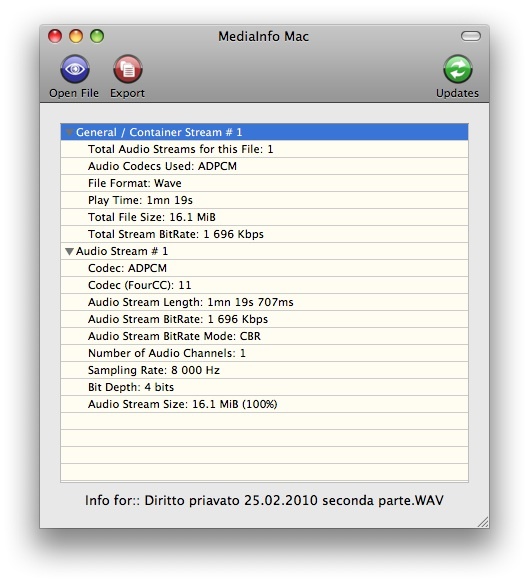
Task: Toggle the toolbar with the pill button
Action: coord(471,36)
